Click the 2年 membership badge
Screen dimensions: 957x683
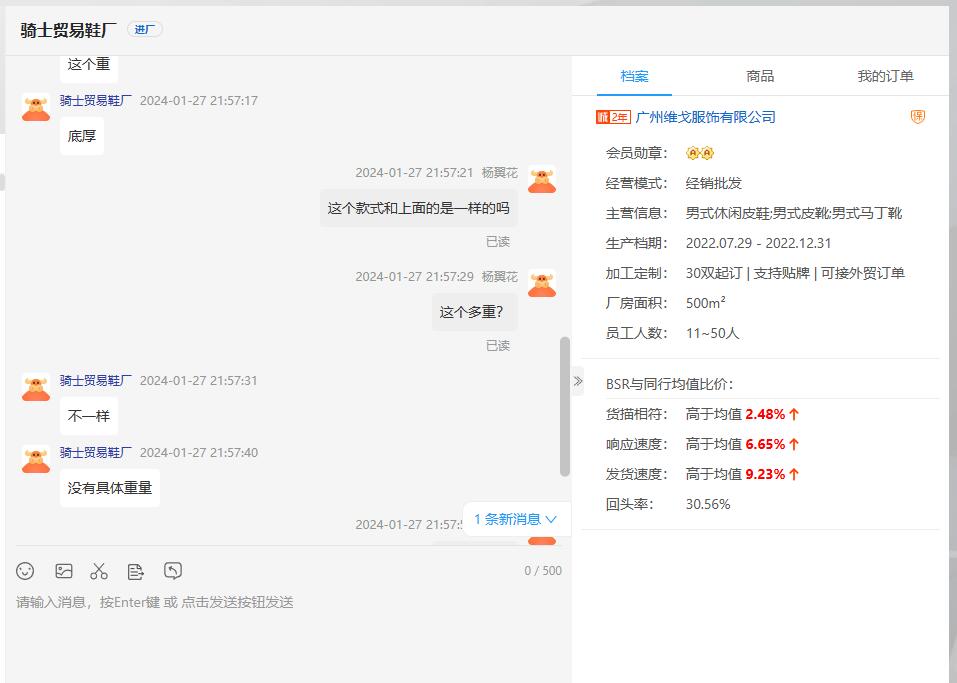coord(613,117)
